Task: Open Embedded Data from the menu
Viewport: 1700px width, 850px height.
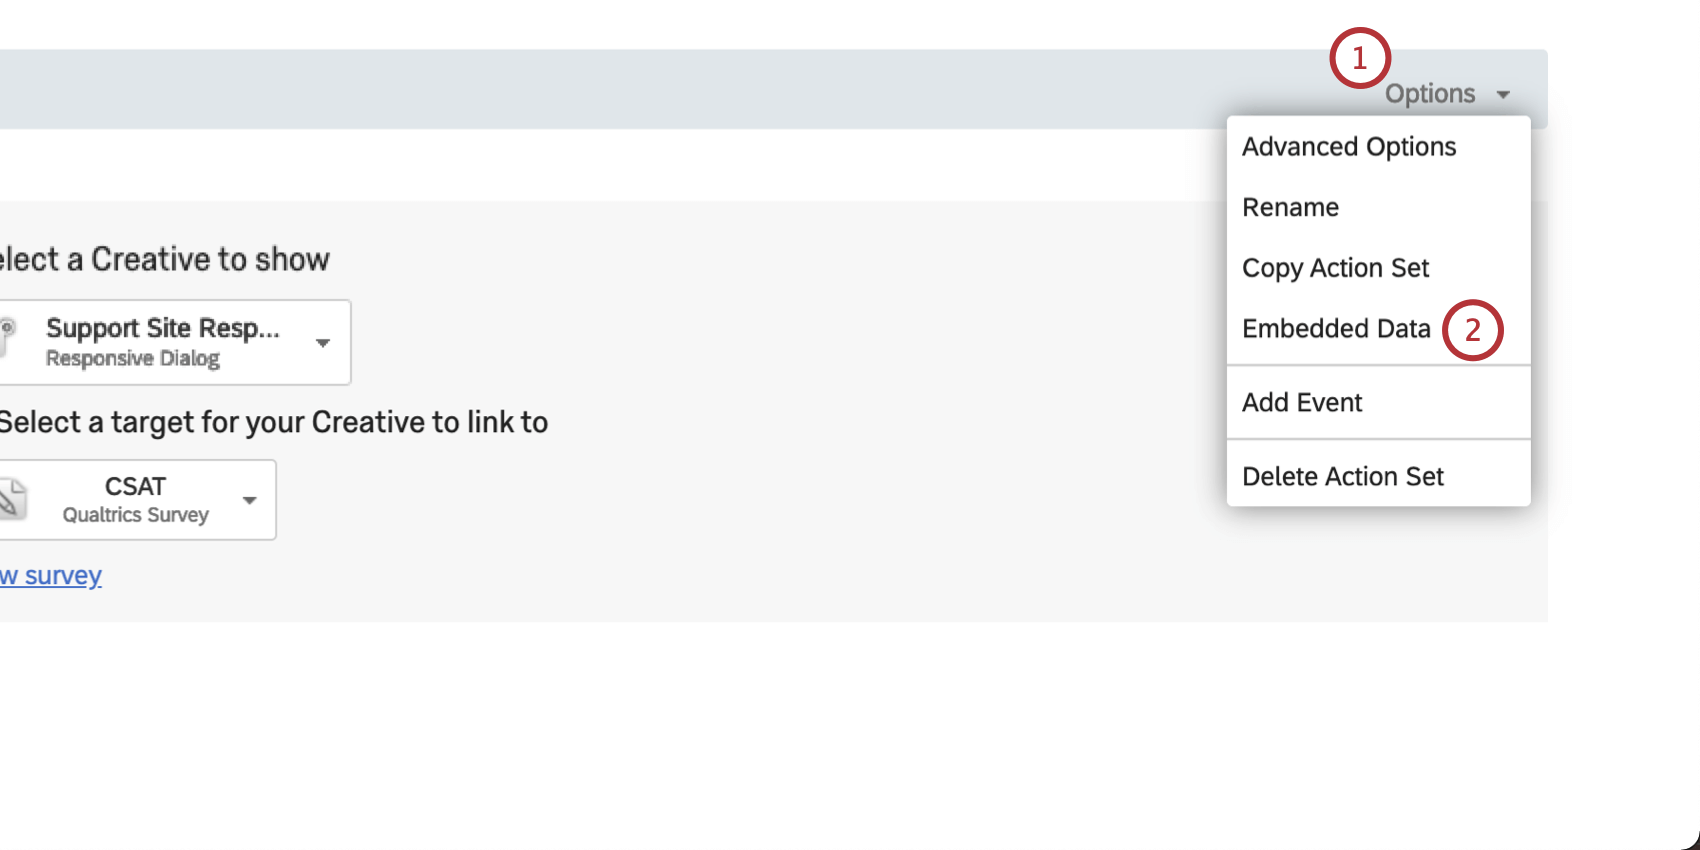Action: pyautogui.click(x=1337, y=328)
